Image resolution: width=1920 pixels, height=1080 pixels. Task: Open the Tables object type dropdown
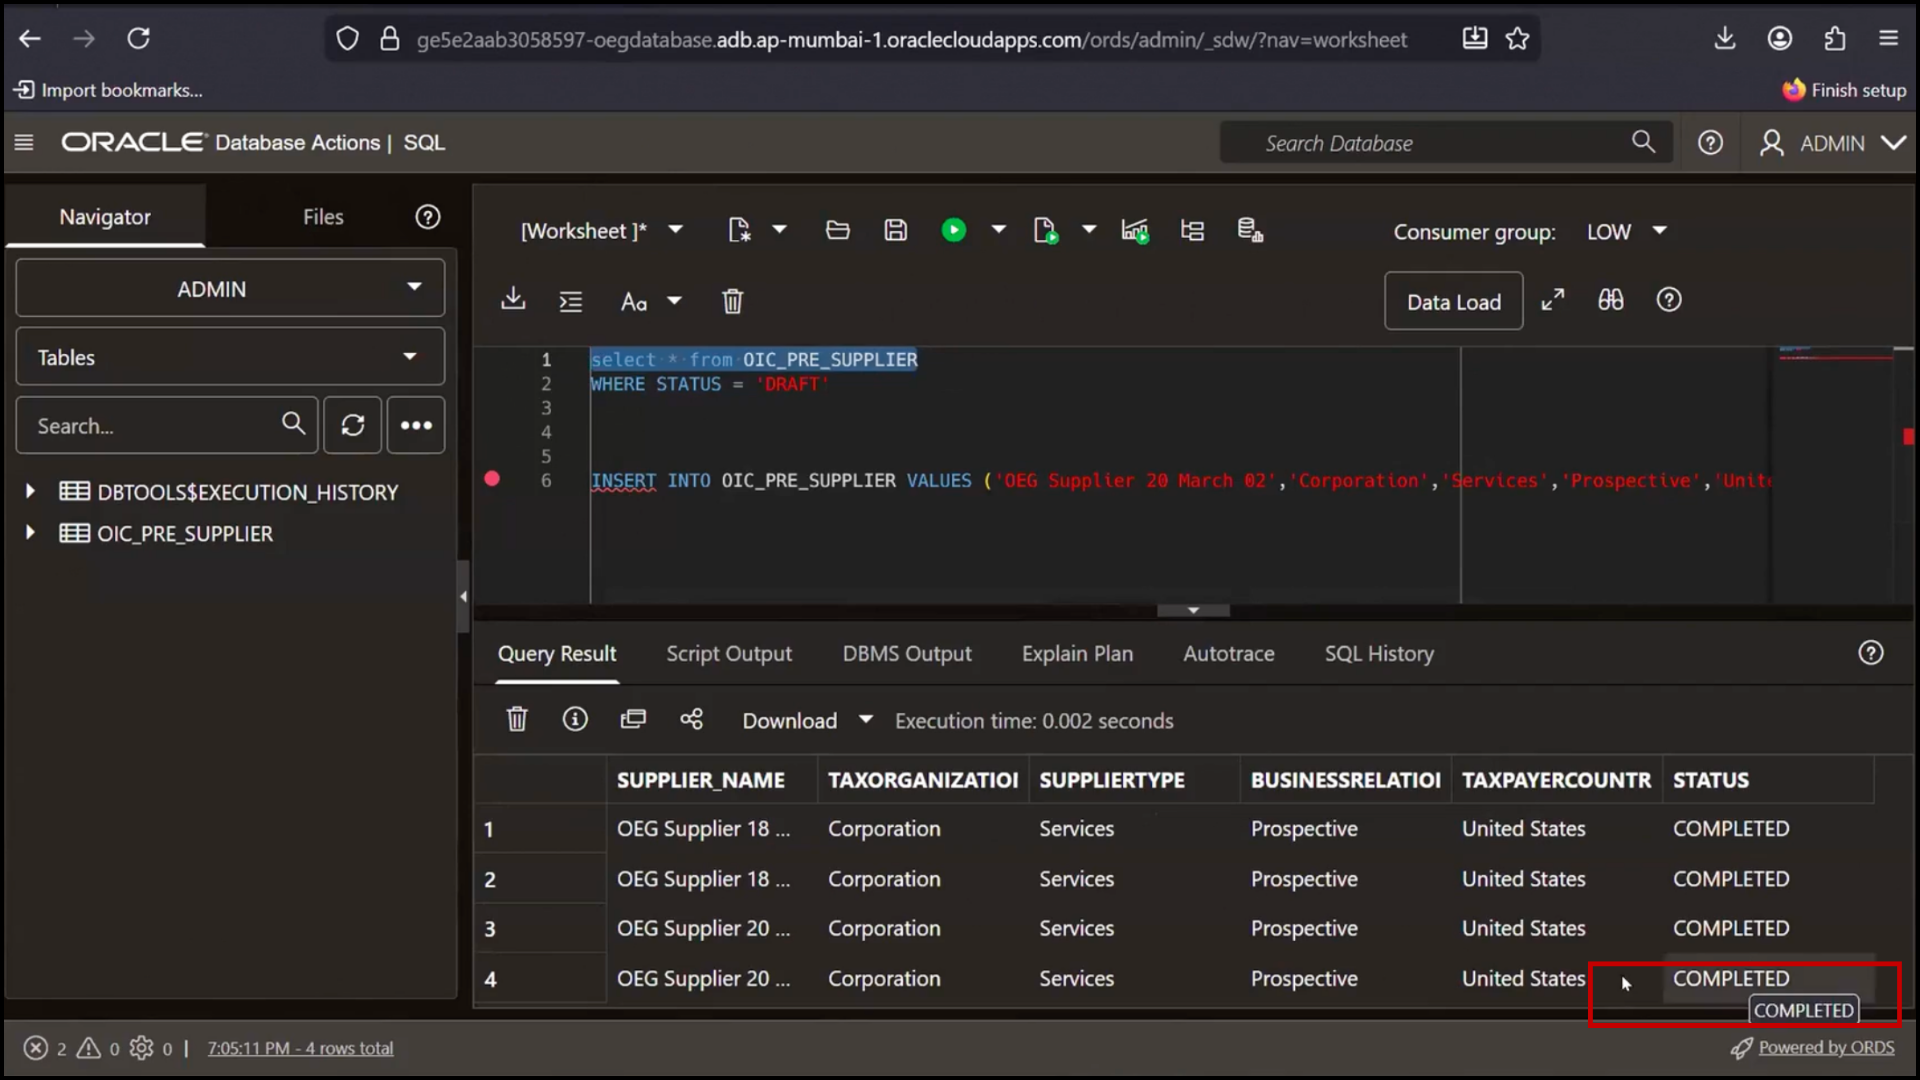tap(230, 357)
